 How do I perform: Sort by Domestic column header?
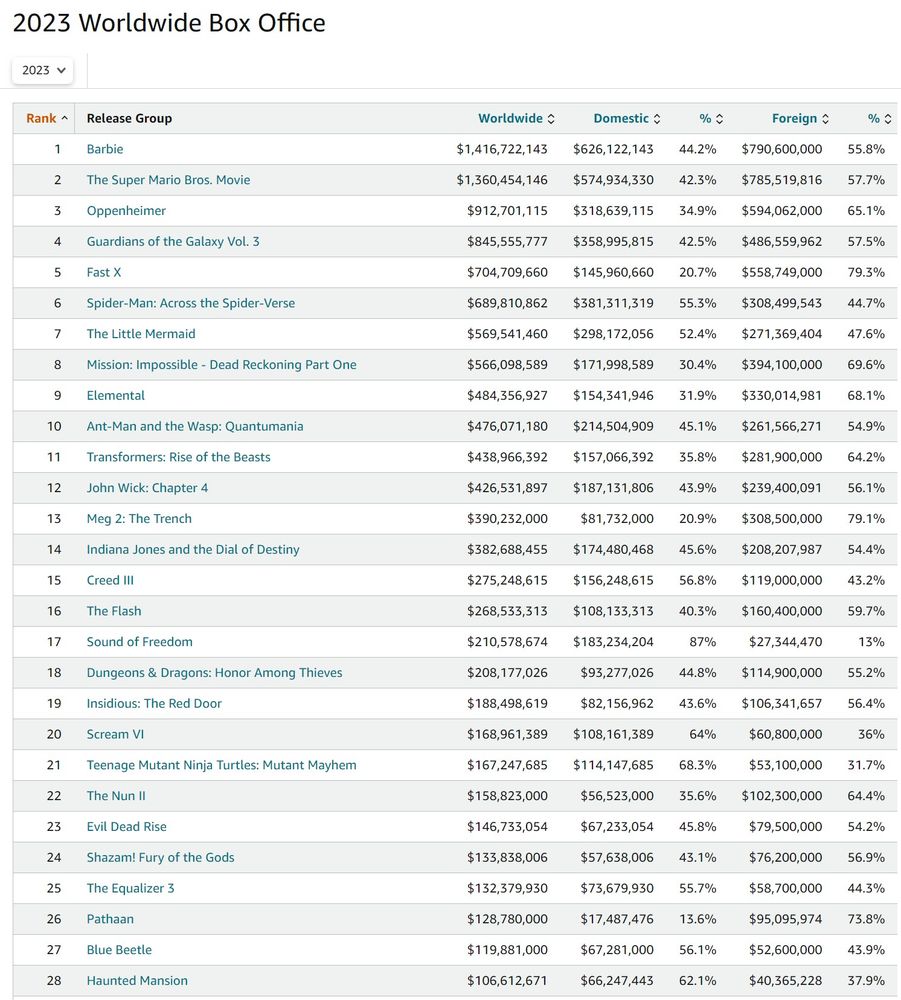627,119
